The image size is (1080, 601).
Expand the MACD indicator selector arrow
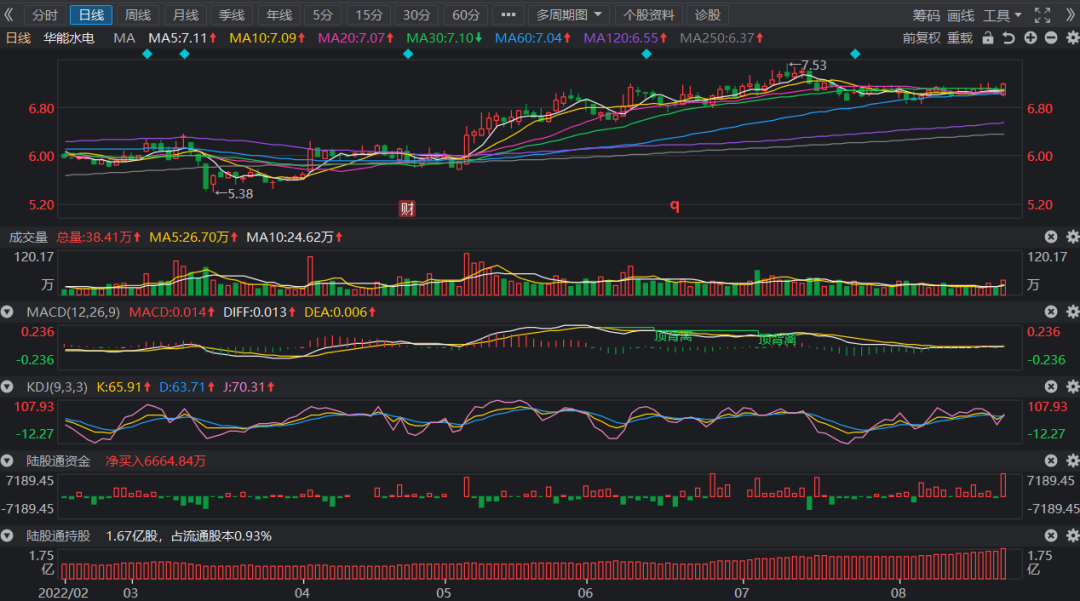(x=9, y=312)
